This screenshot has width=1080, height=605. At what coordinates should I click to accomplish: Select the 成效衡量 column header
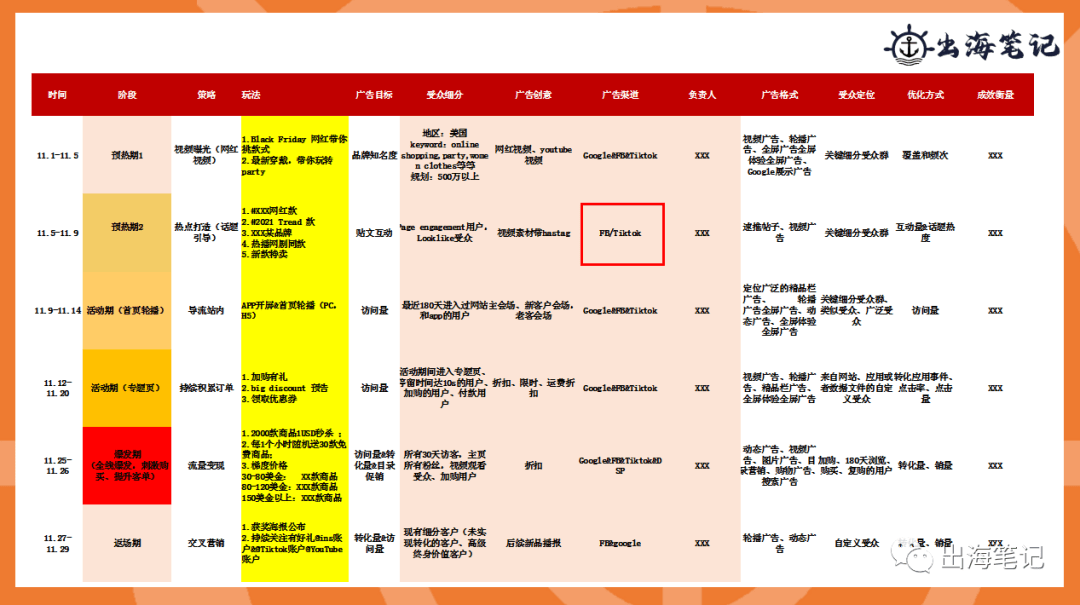click(x=995, y=95)
